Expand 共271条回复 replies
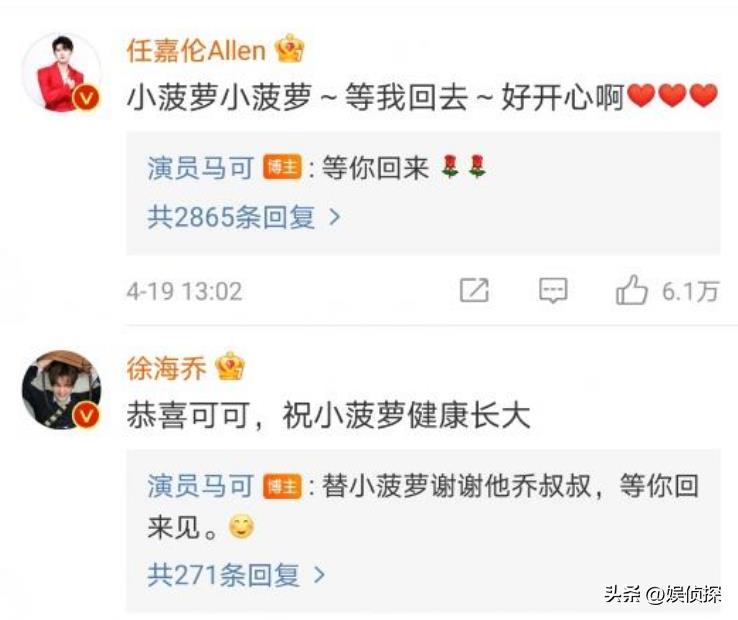This screenshot has height=620, width=738. click(237, 575)
